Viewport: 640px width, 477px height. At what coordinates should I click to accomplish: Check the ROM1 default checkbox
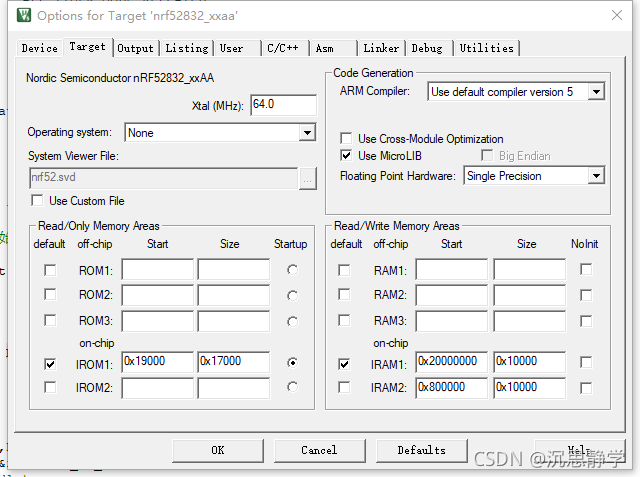click(x=50, y=270)
